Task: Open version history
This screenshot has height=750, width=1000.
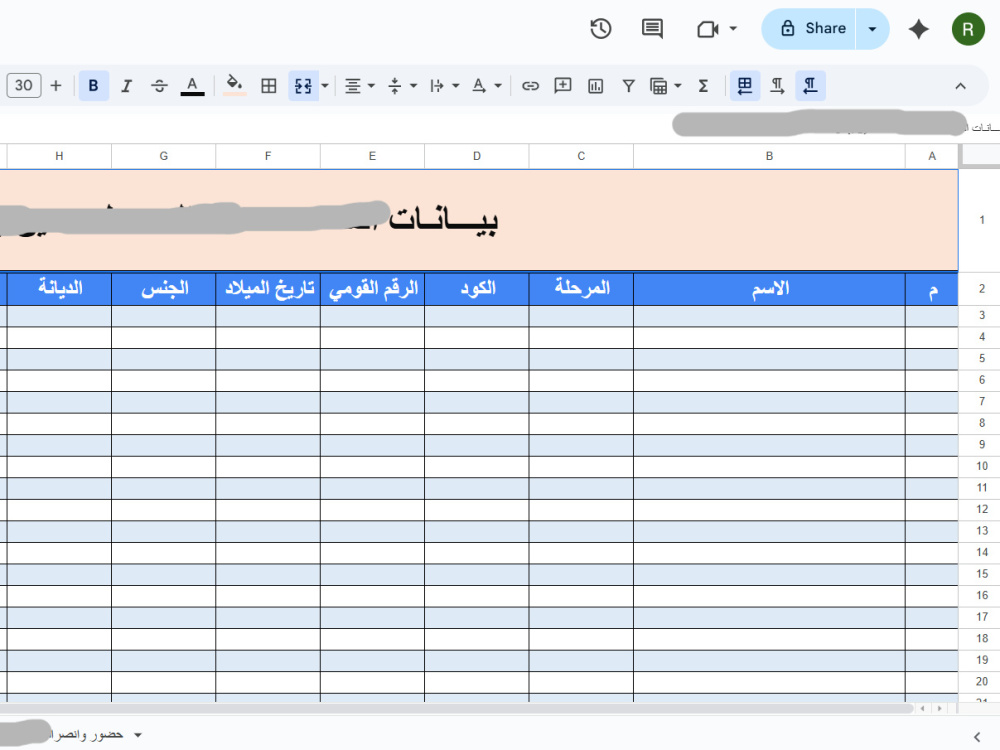Action: coord(600,29)
